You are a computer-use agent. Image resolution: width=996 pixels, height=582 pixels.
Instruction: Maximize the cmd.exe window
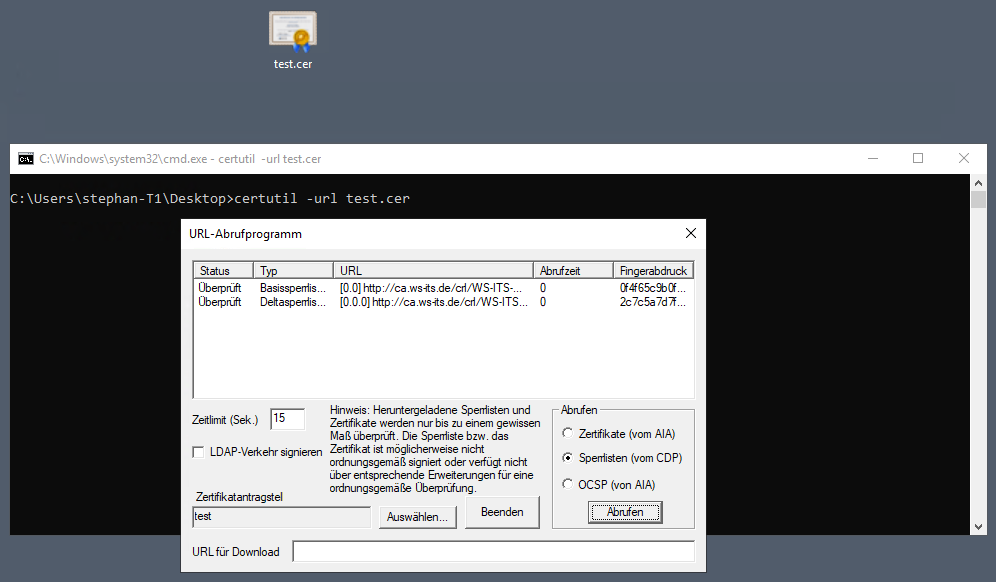click(x=918, y=159)
